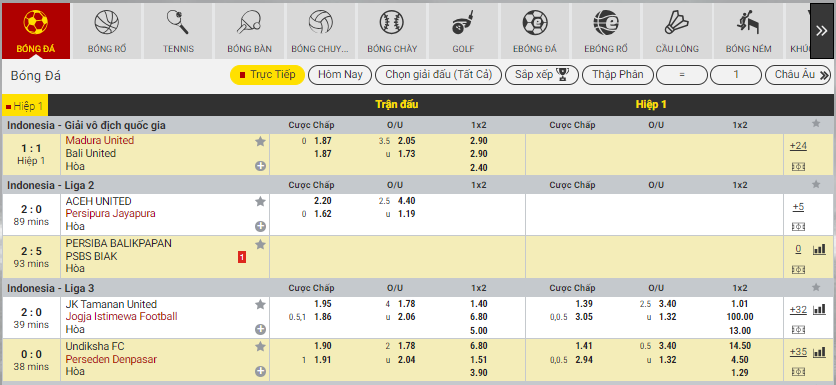Favorite the Indonesia Liga 3 league
Viewport: 836px width, 385px height.
[816, 287]
